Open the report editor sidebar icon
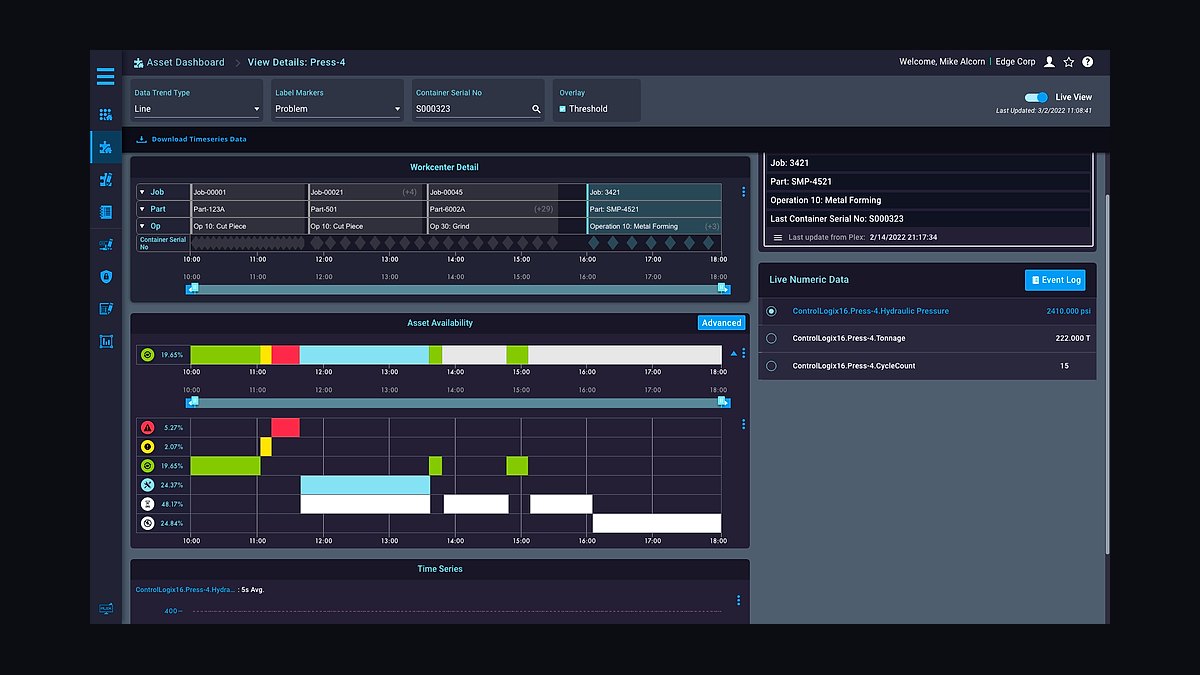Image resolution: width=1200 pixels, height=675 pixels. pos(105,309)
